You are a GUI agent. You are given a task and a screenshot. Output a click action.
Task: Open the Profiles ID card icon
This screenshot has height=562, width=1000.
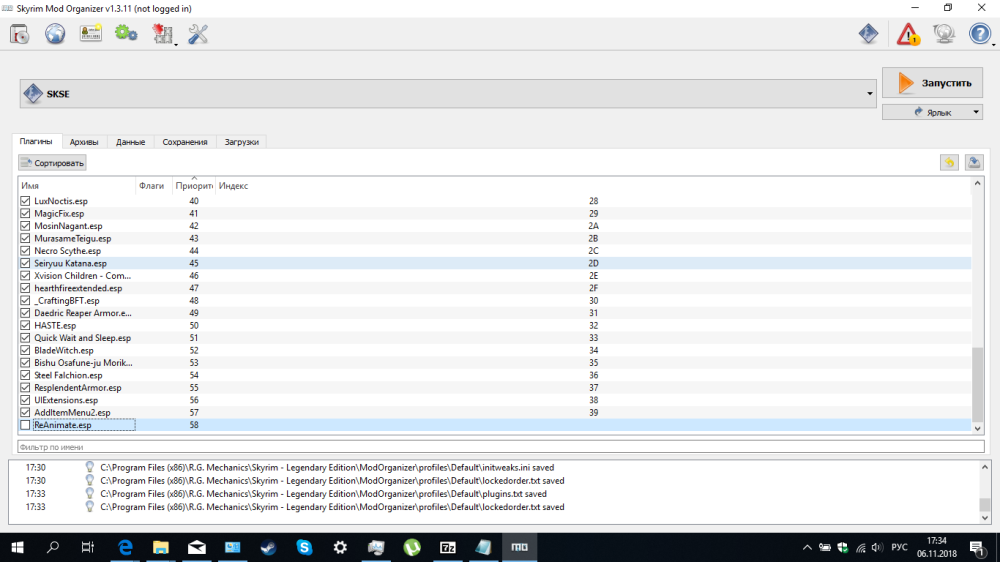(91, 34)
